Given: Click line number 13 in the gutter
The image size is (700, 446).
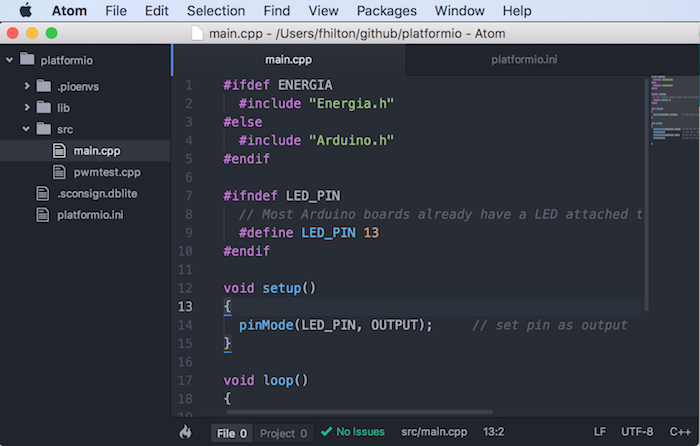Looking at the screenshot, I should (x=185, y=306).
